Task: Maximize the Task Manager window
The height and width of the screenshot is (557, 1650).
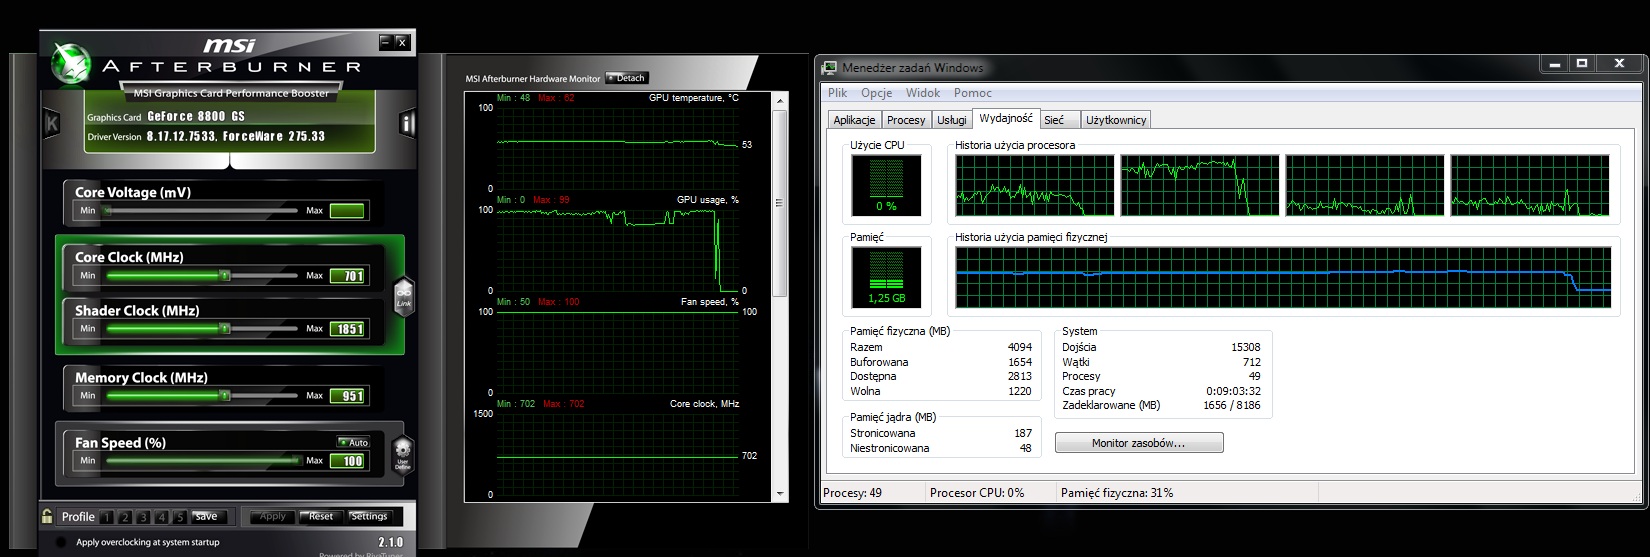Action: pos(1582,64)
